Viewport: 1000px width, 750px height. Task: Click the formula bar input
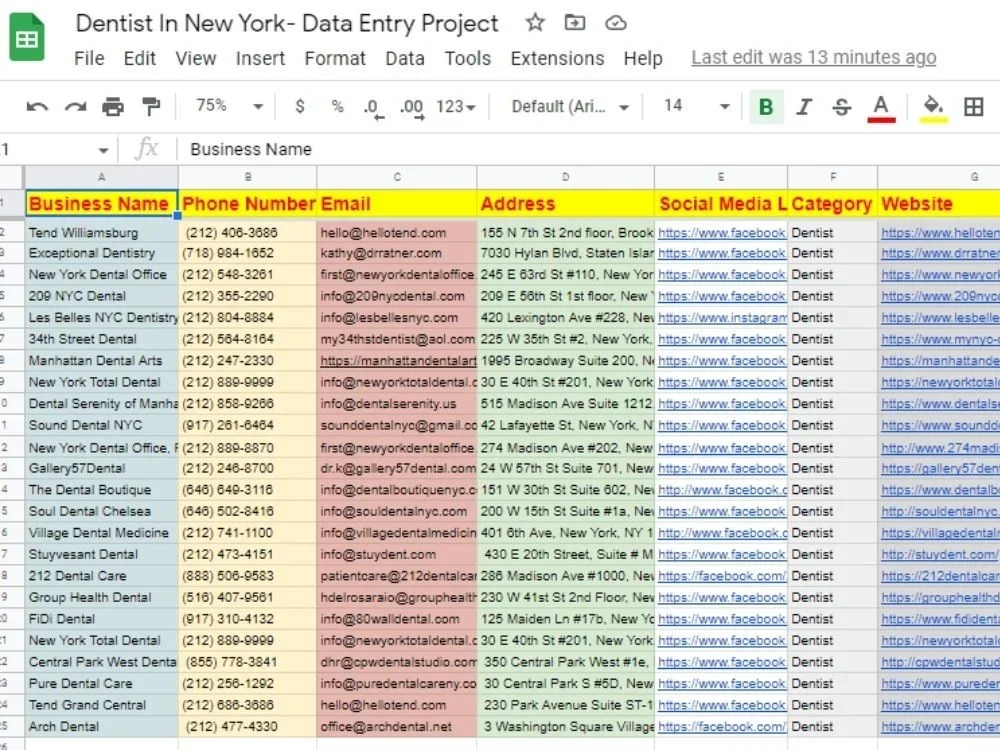pos(590,149)
